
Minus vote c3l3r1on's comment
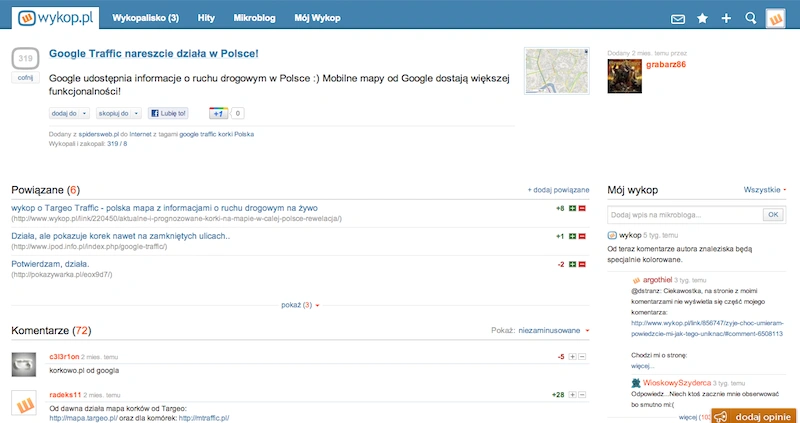click(x=582, y=357)
